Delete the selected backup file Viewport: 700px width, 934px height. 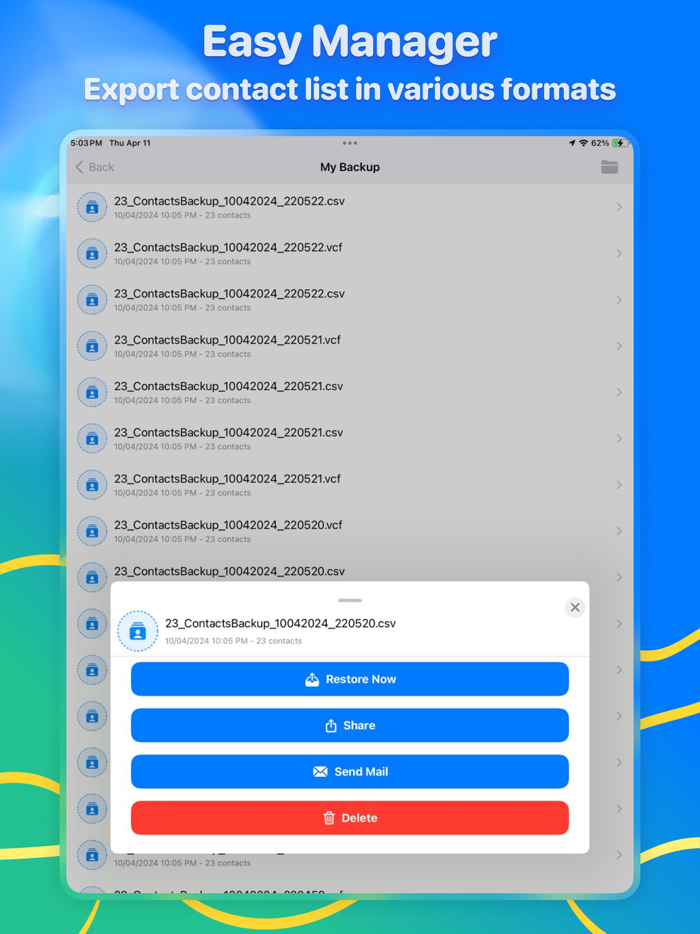pyautogui.click(x=350, y=818)
